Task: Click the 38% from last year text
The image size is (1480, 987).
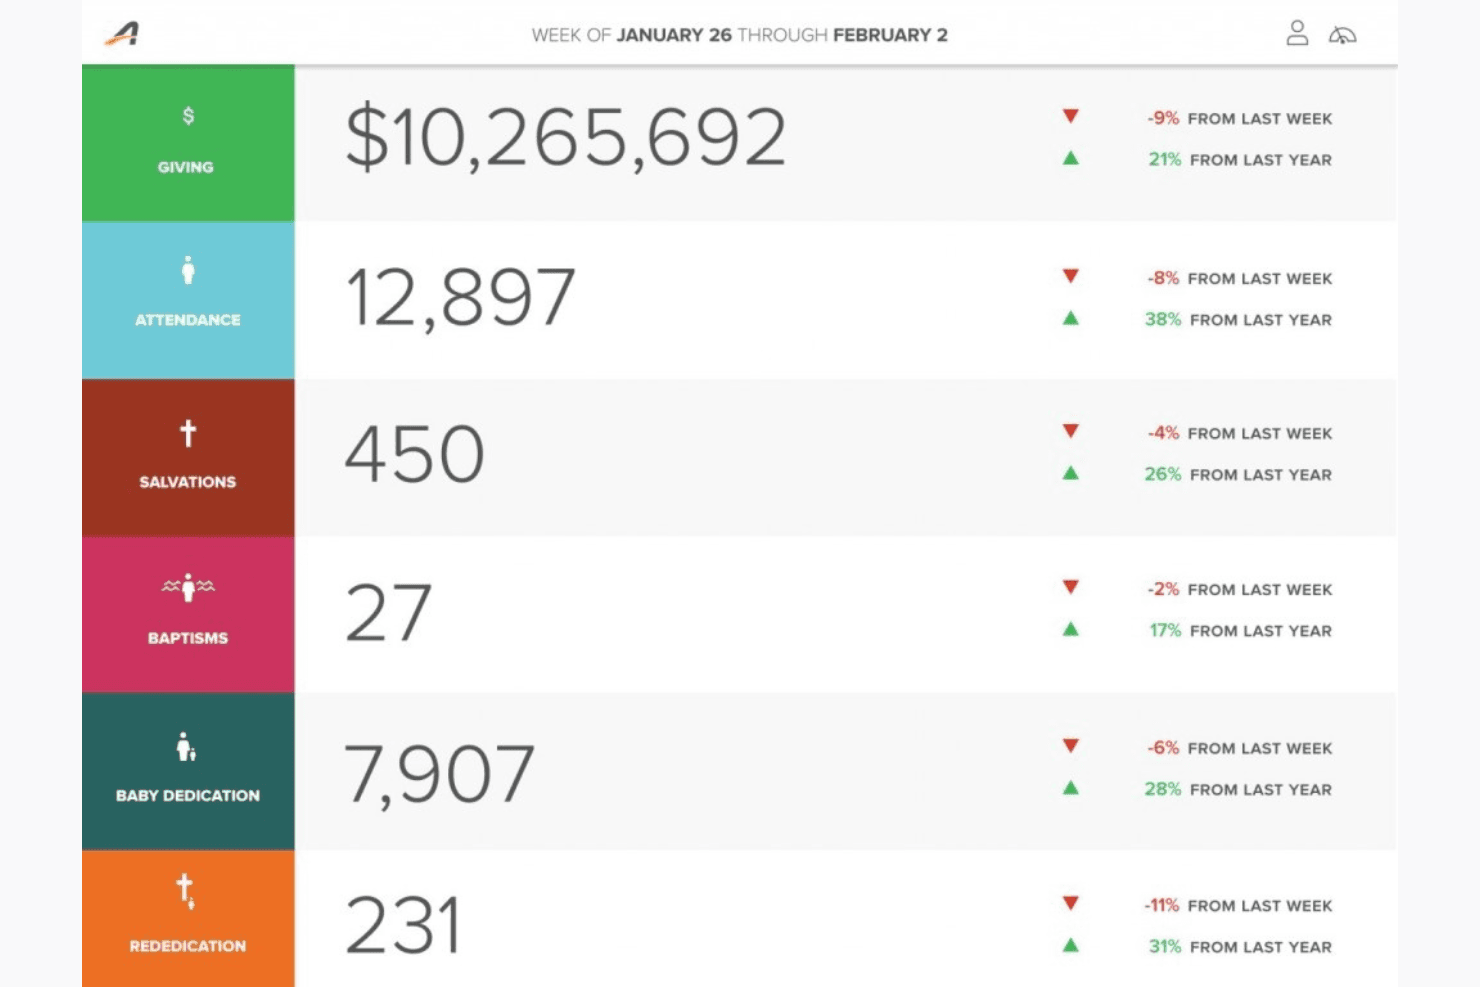Action: pos(1238,319)
